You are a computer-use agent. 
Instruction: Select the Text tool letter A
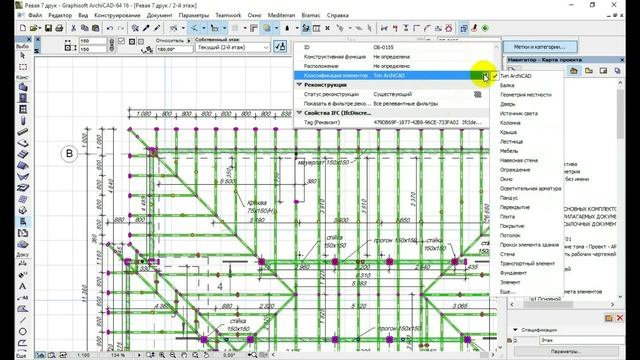[23, 287]
